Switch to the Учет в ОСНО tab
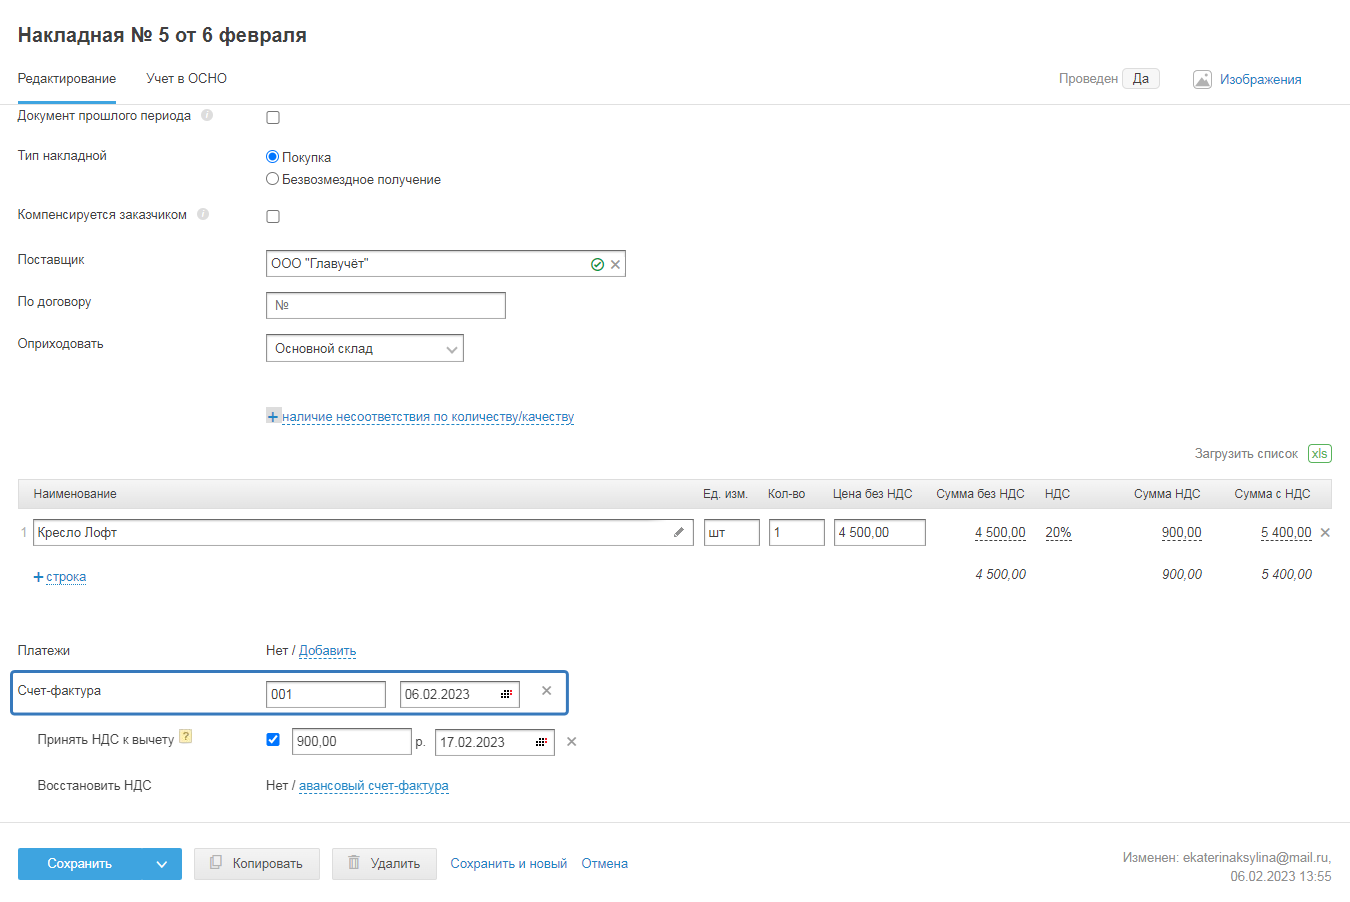 [186, 79]
